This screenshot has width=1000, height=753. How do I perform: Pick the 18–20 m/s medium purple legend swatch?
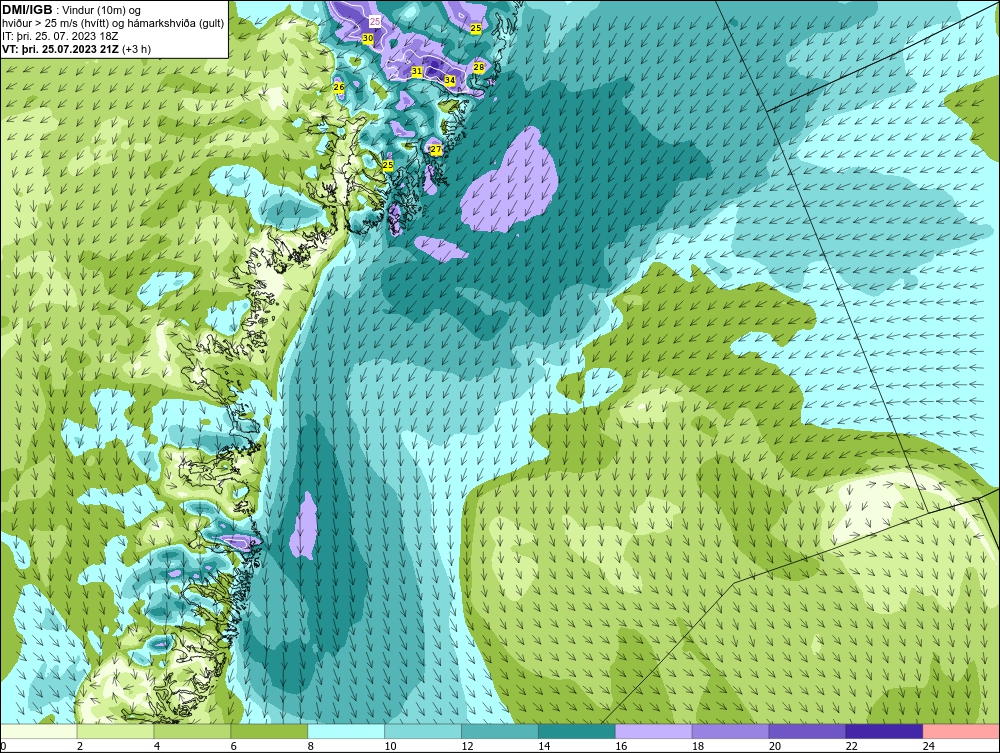730,731
